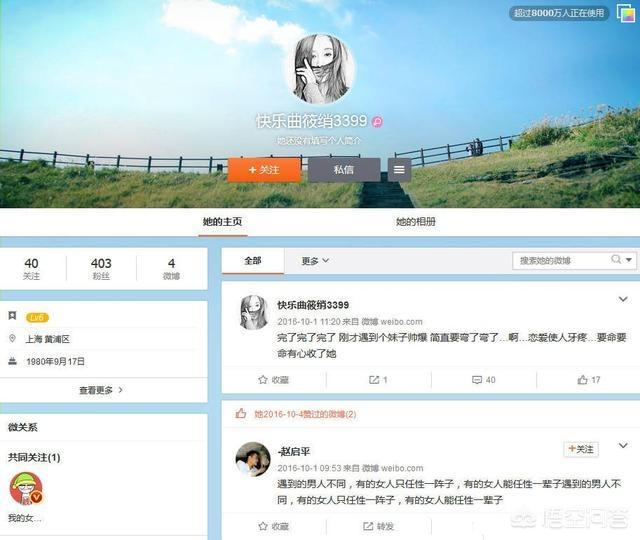This screenshot has width=640, height=540.
Task: Expand the 更多 filter dropdown
Action: (315, 261)
